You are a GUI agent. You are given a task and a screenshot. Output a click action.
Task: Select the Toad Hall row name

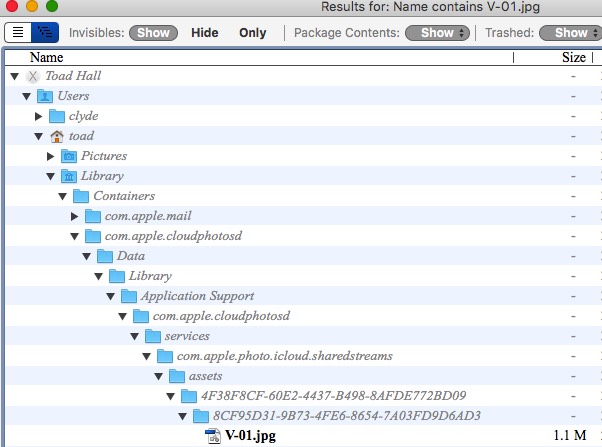point(73,76)
